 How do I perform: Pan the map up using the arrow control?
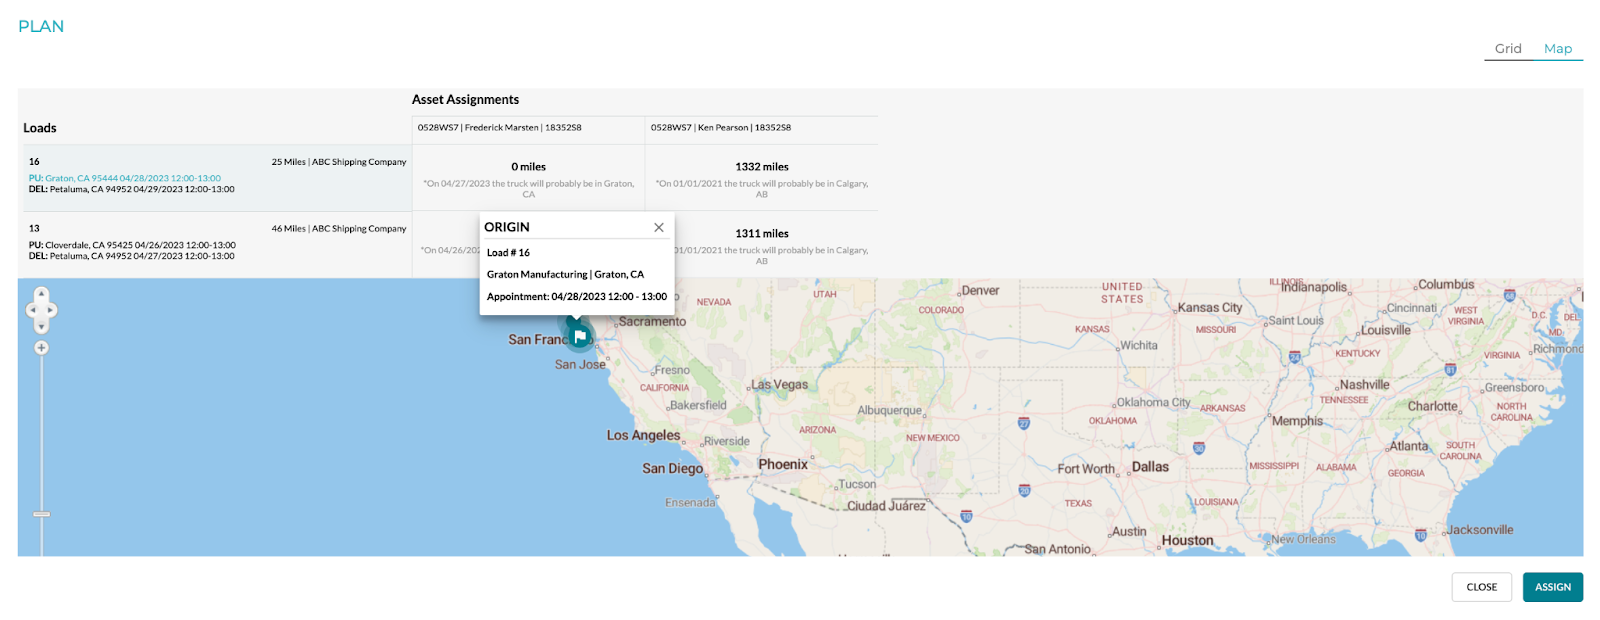pyautogui.click(x=42, y=294)
